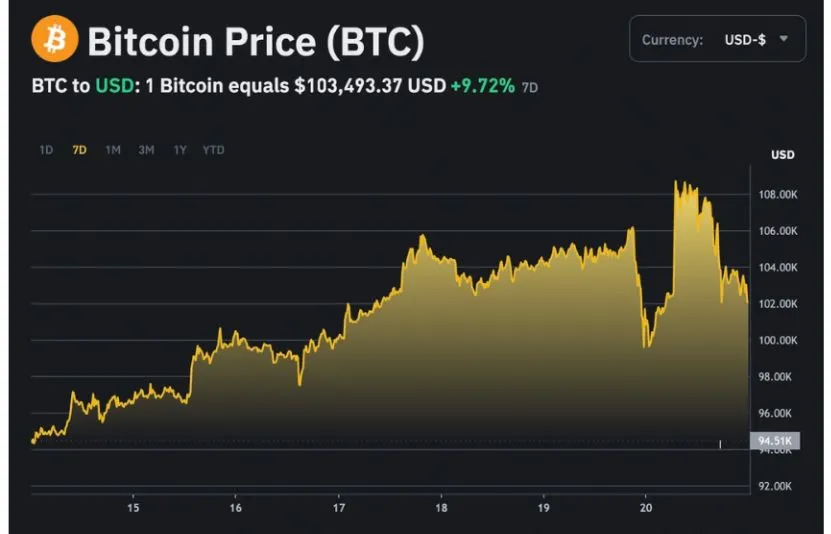This screenshot has height=534, width=831.
Task: Click the $103,493.37 price value
Action: (x=349, y=87)
